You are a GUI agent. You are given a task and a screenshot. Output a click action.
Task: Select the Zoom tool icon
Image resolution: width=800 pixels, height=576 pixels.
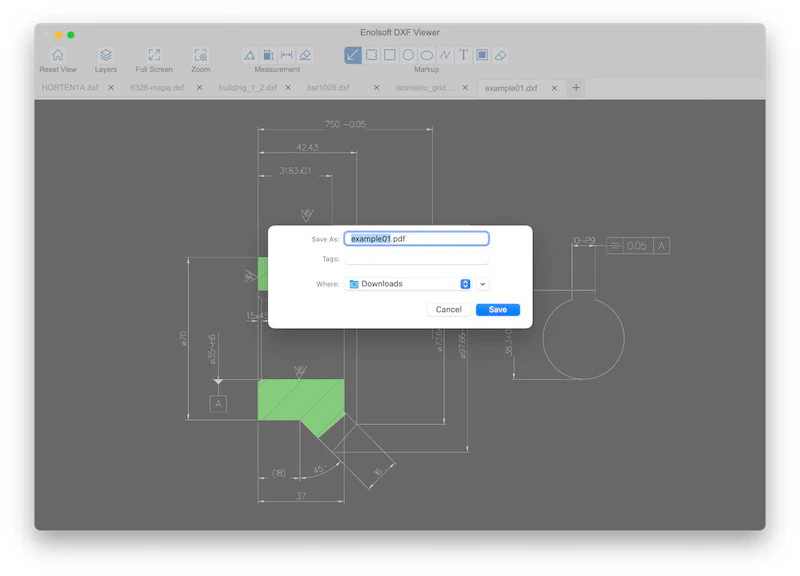click(200, 55)
